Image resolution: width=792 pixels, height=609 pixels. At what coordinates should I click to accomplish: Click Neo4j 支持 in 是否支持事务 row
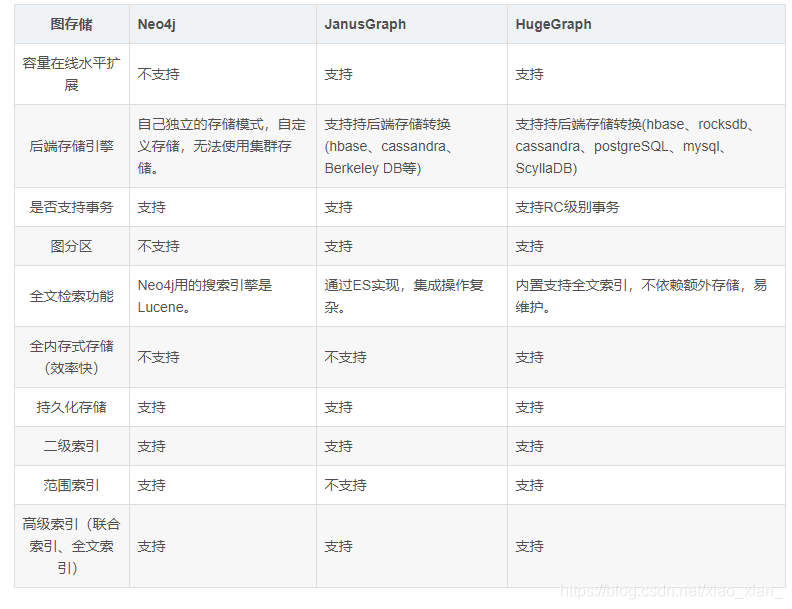point(152,207)
